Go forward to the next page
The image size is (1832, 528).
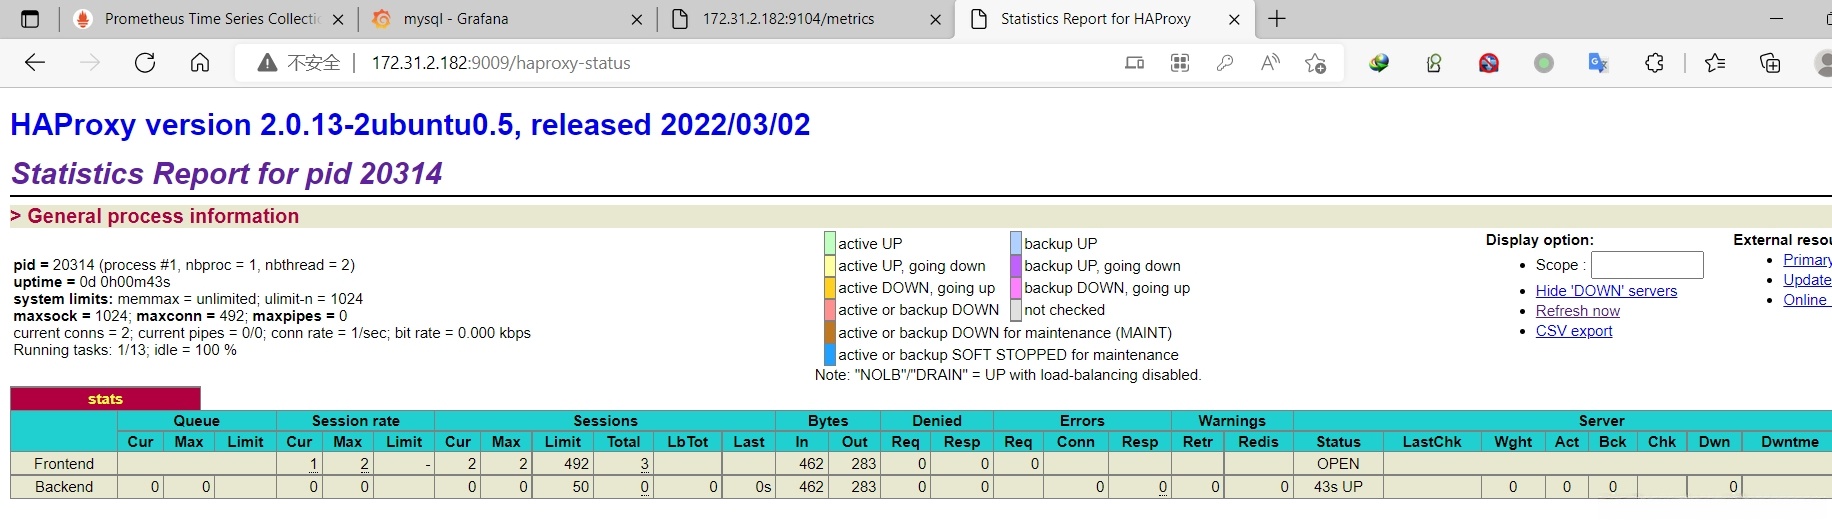pyautogui.click(x=90, y=63)
